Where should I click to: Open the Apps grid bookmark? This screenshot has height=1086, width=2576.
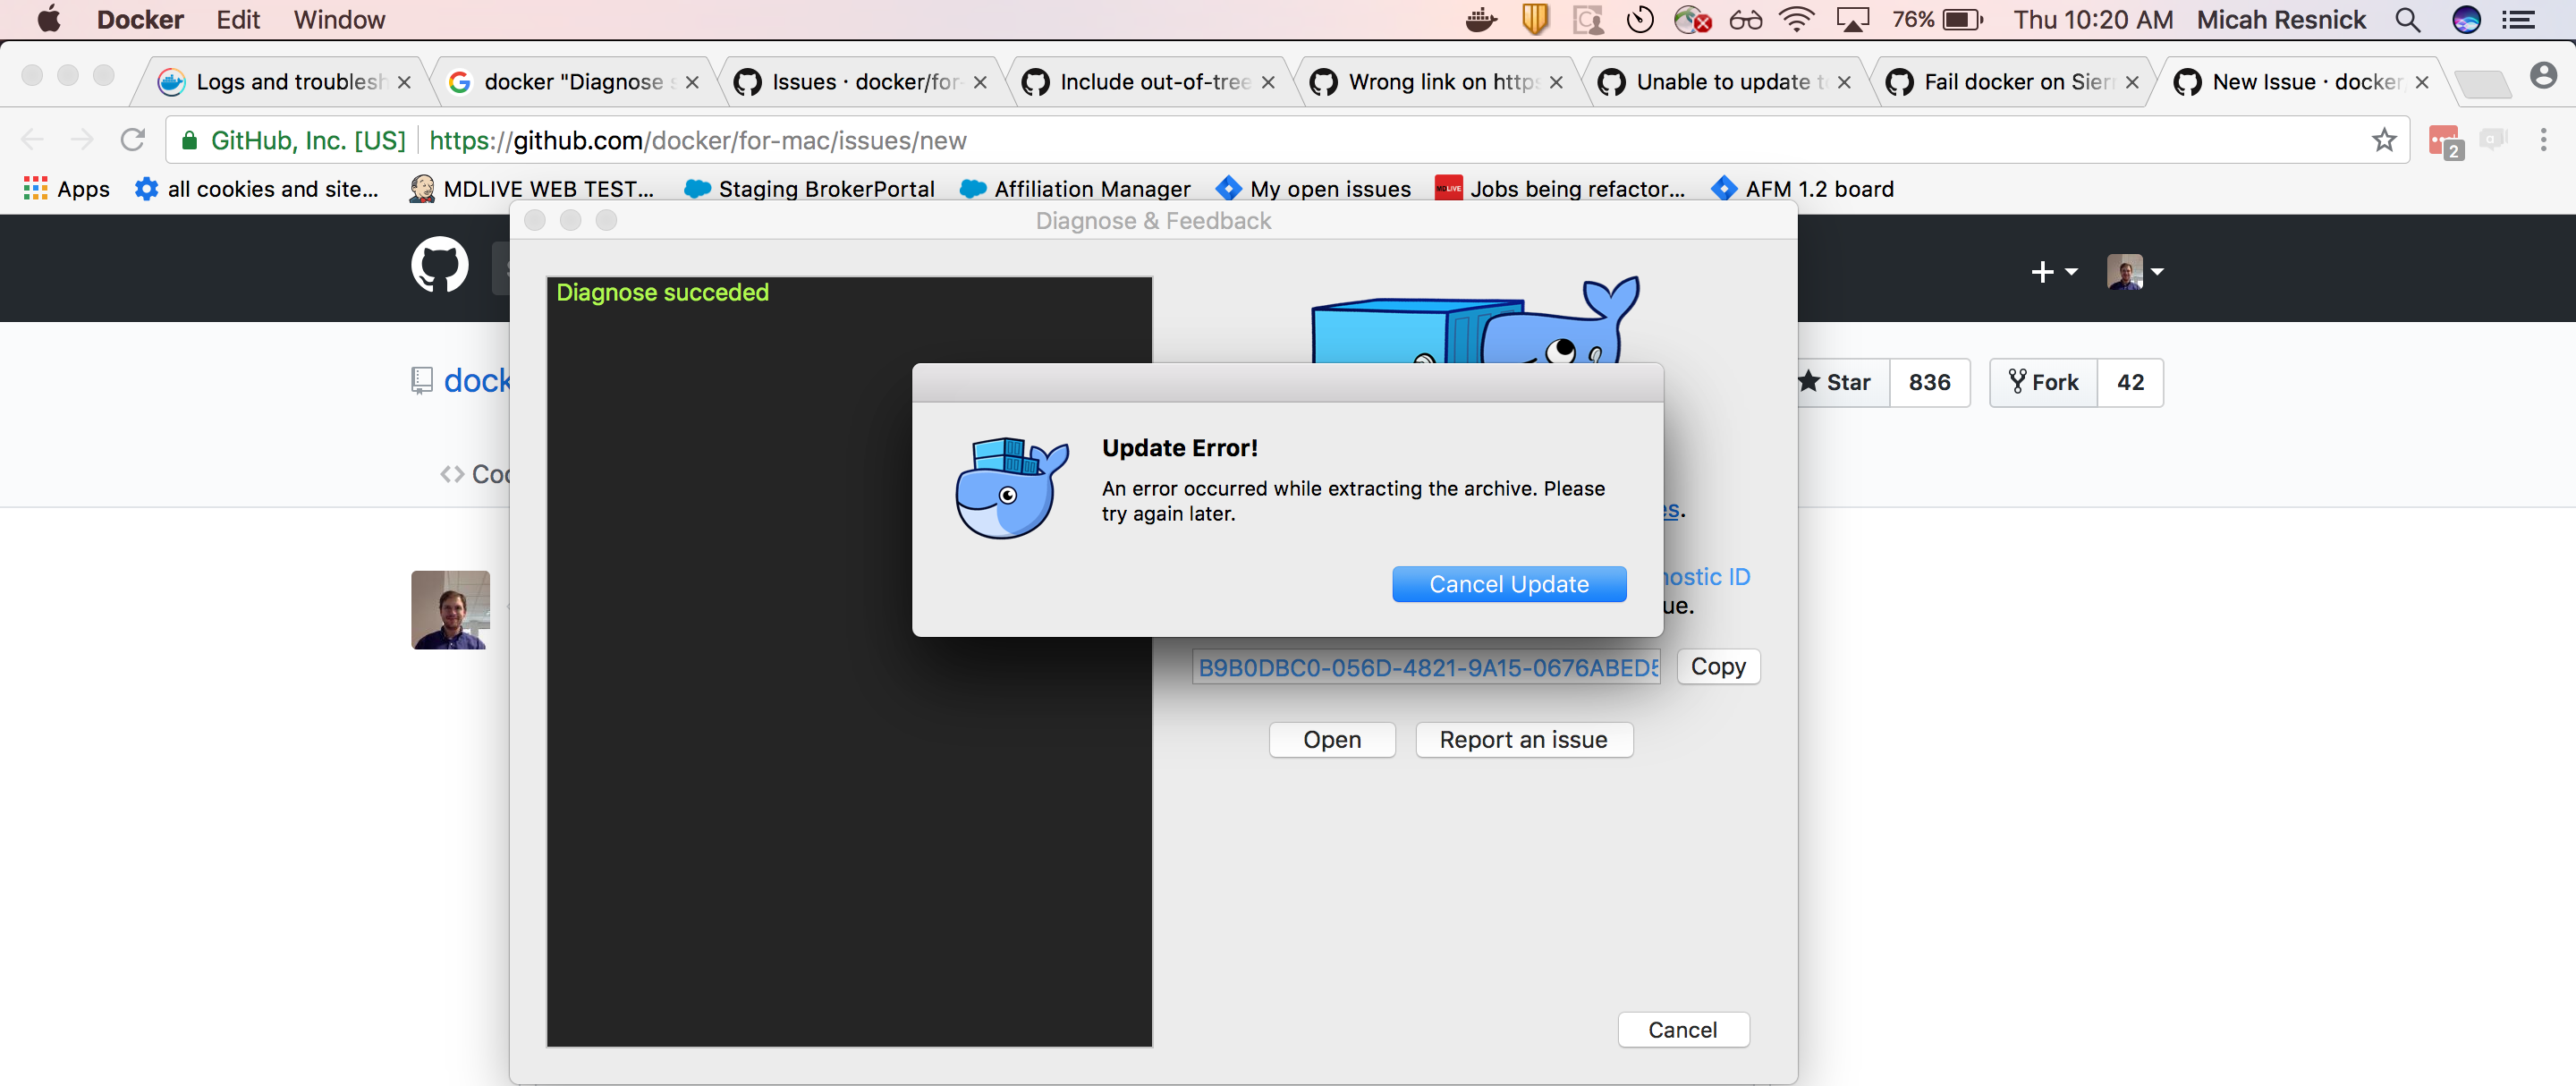[x=67, y=189]
